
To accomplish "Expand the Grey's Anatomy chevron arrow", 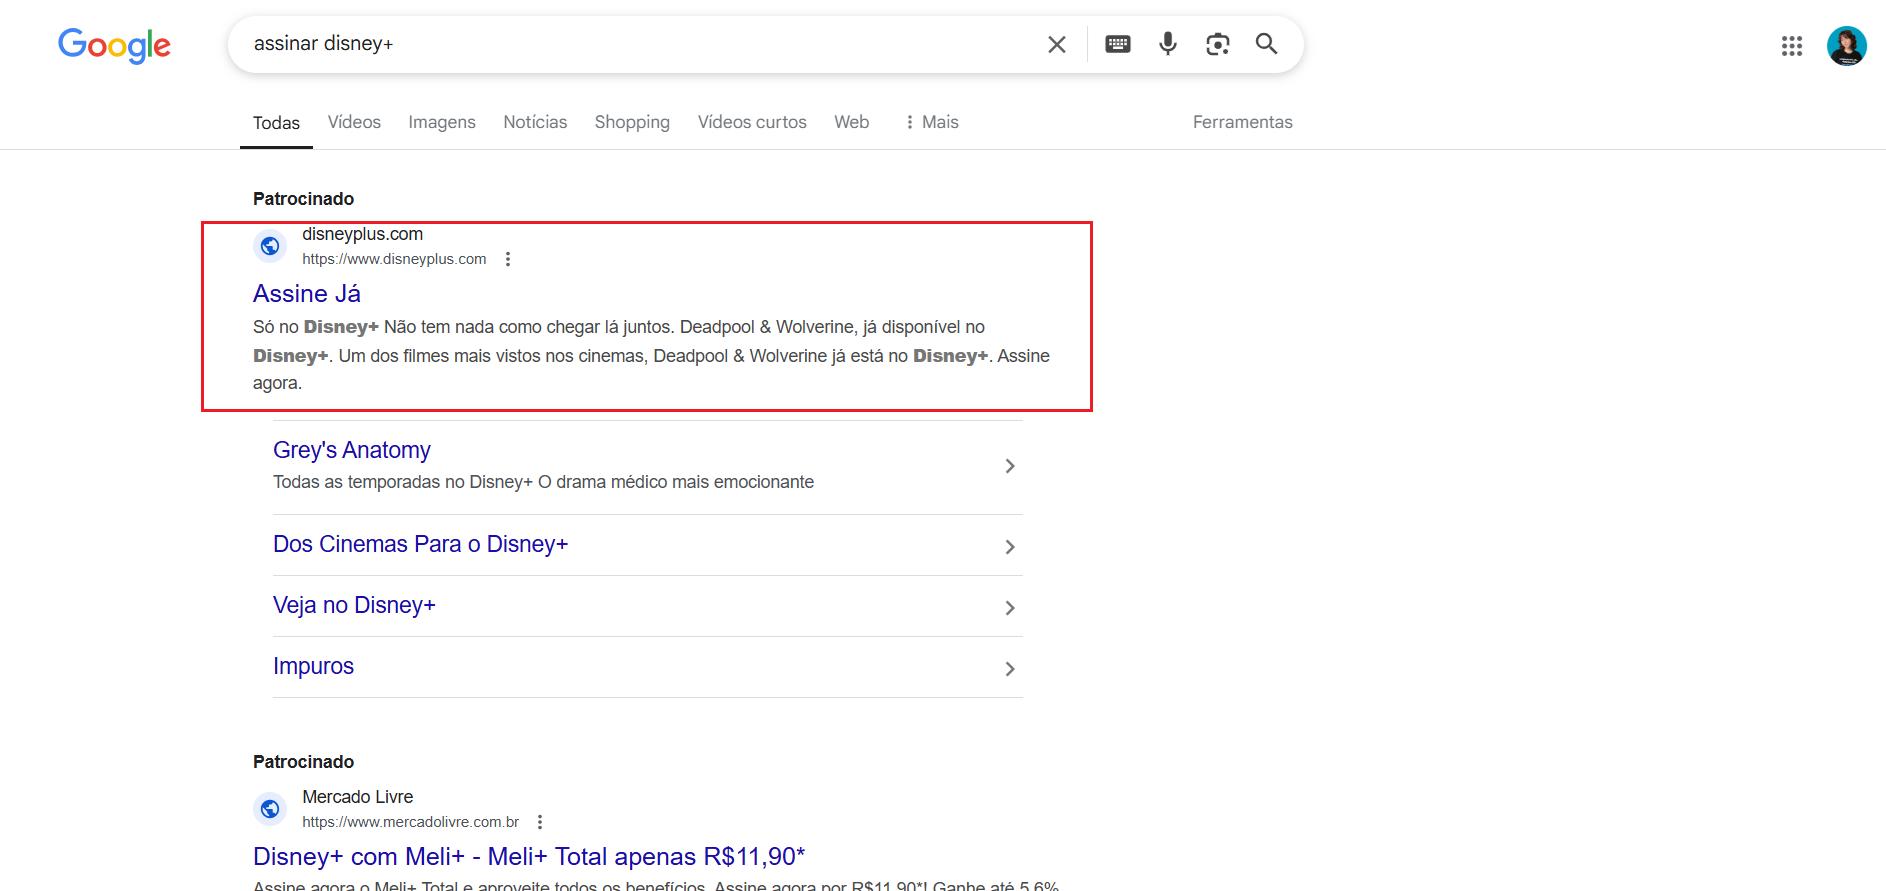I will (1010, 466).
